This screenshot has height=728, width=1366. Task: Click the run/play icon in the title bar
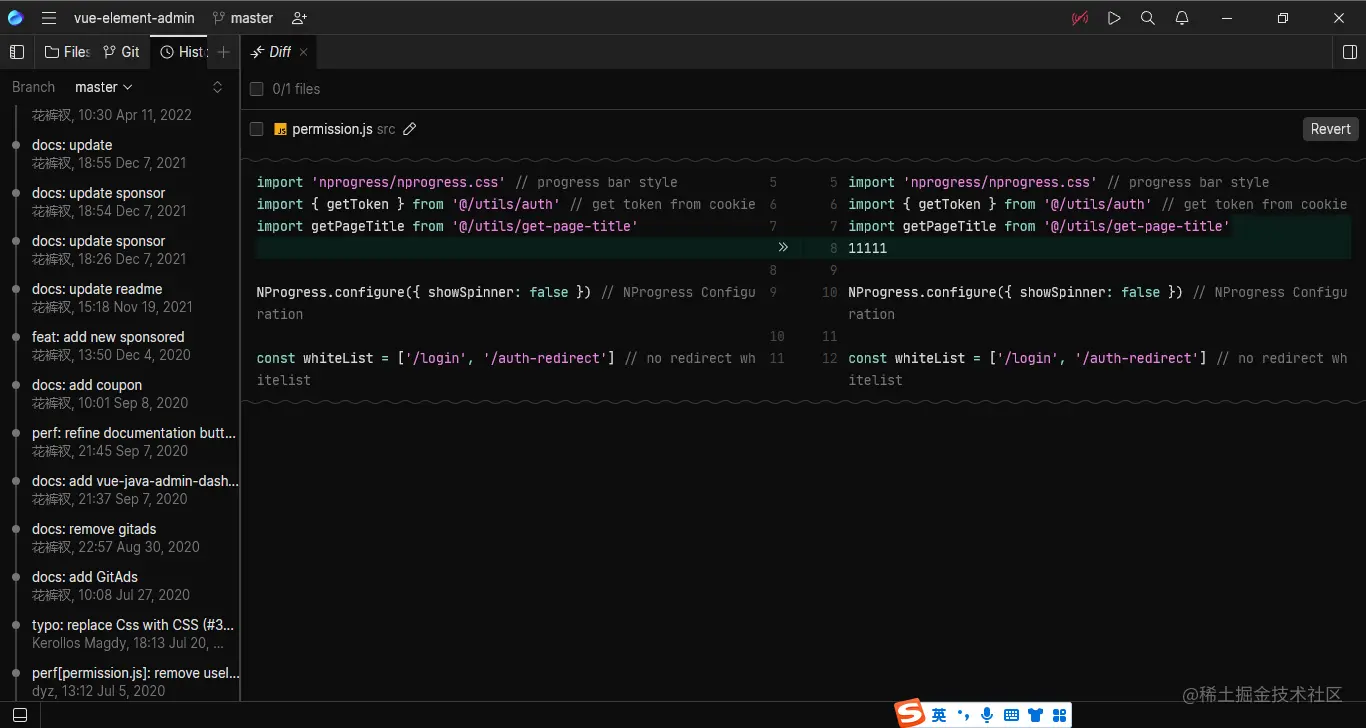(x=1114, y=17)
